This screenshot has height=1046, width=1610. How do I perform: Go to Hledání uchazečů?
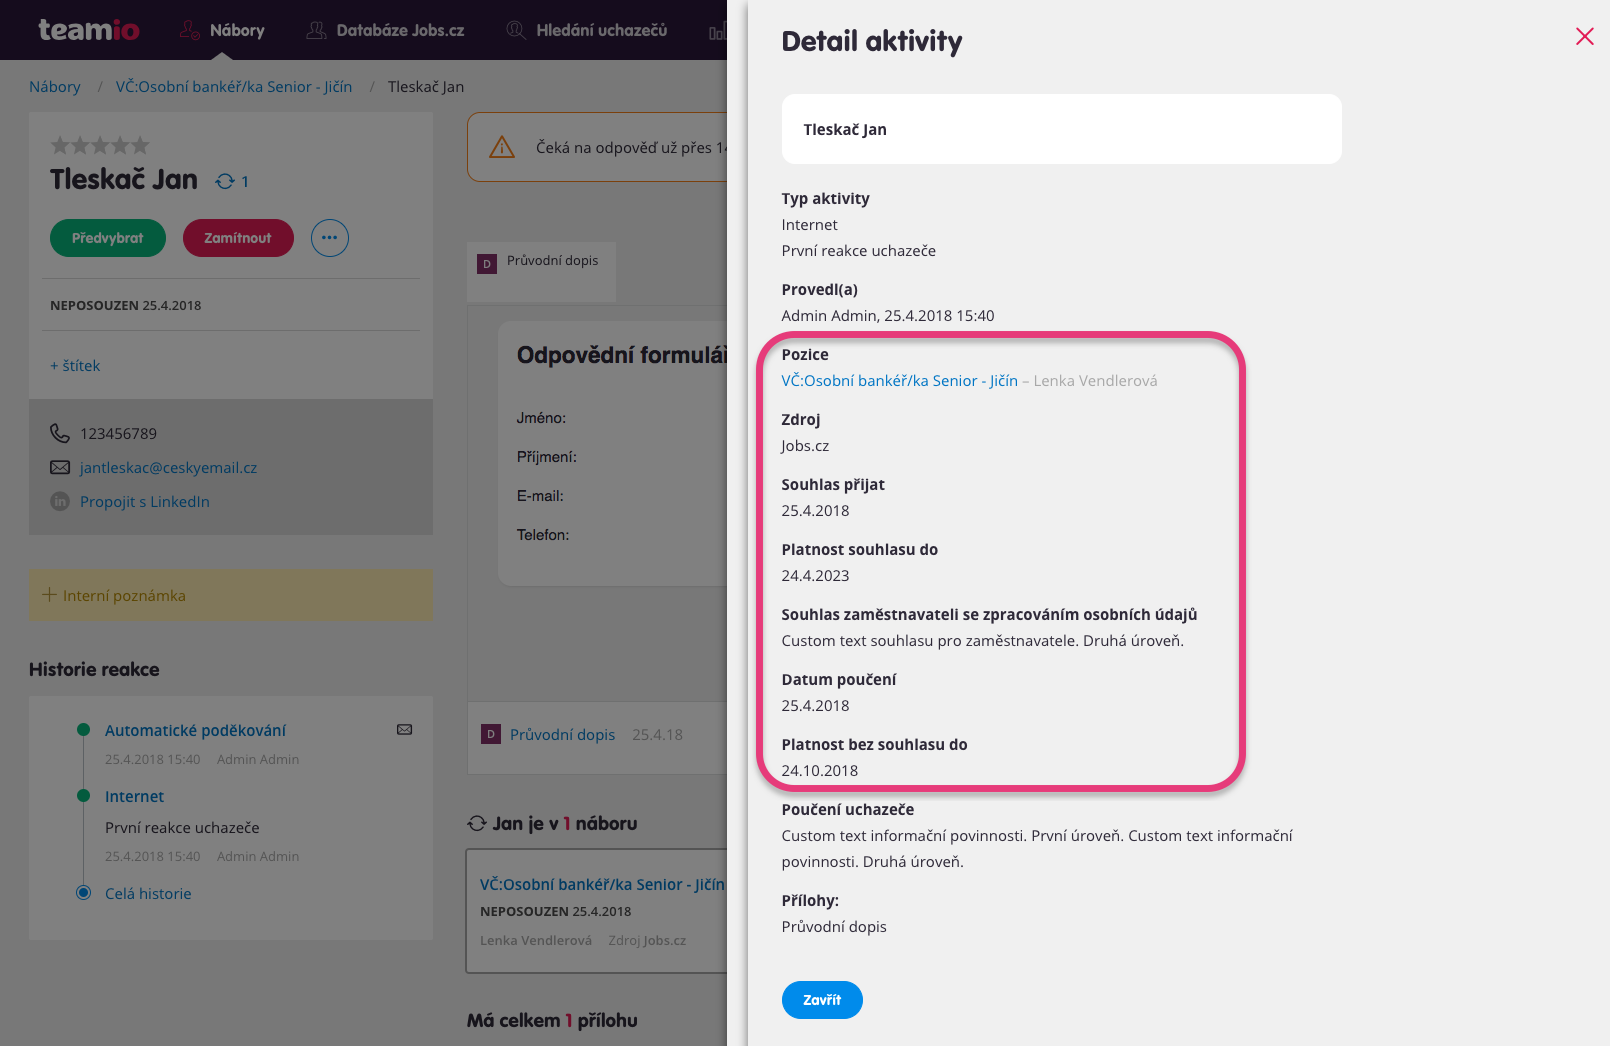(x=586, y=30)
